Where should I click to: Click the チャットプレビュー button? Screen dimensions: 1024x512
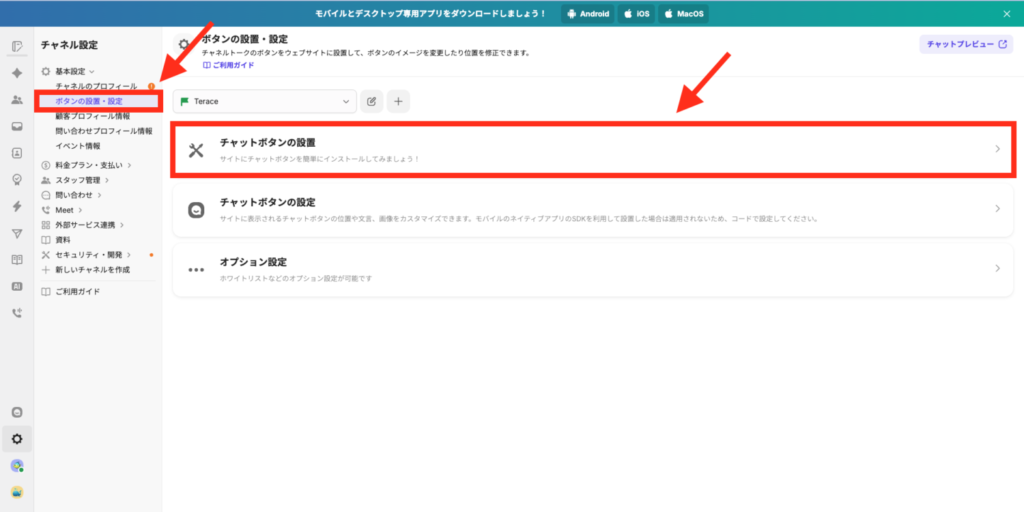(x=965, y=45)
